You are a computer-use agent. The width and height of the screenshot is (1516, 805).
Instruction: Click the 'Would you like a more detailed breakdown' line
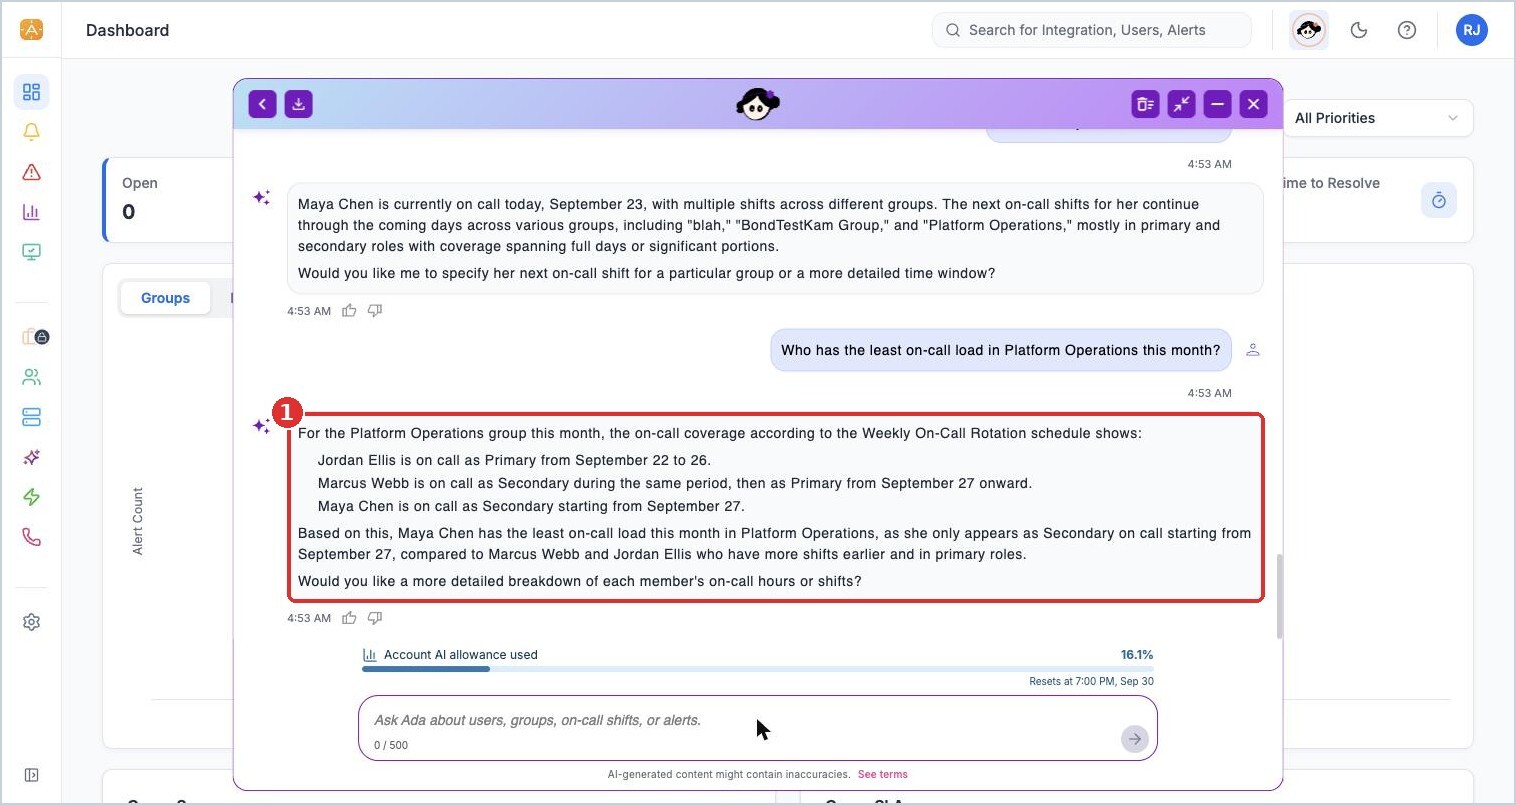tap(580, 581)
